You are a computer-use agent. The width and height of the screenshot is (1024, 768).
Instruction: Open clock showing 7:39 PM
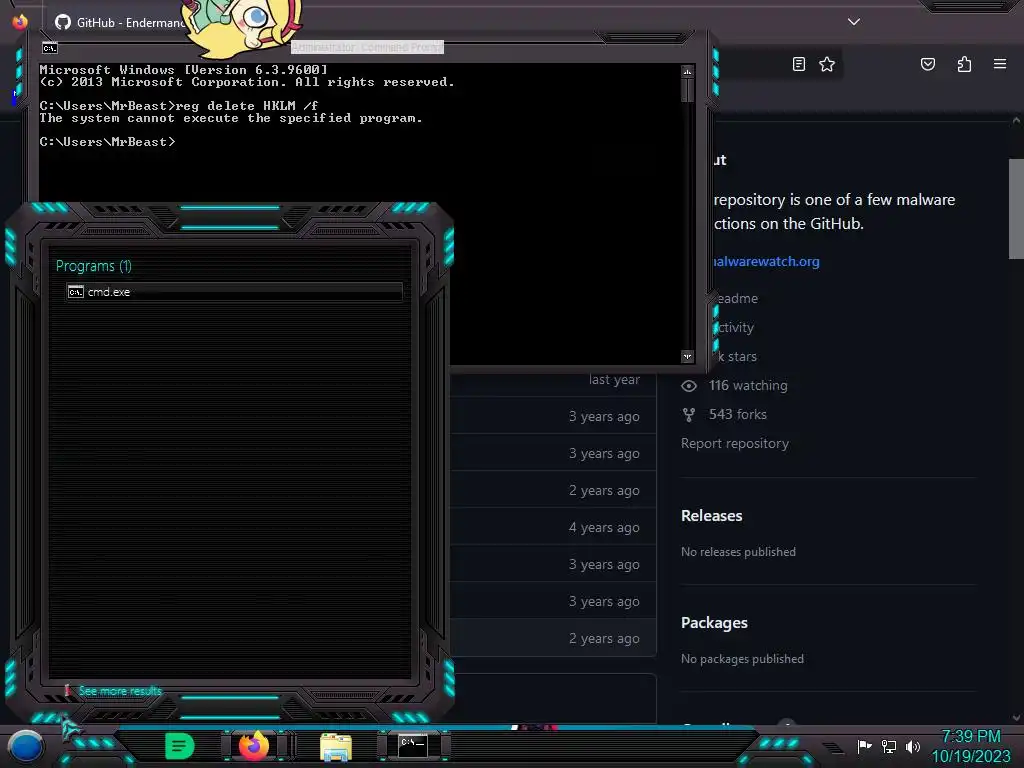[970, 746]
